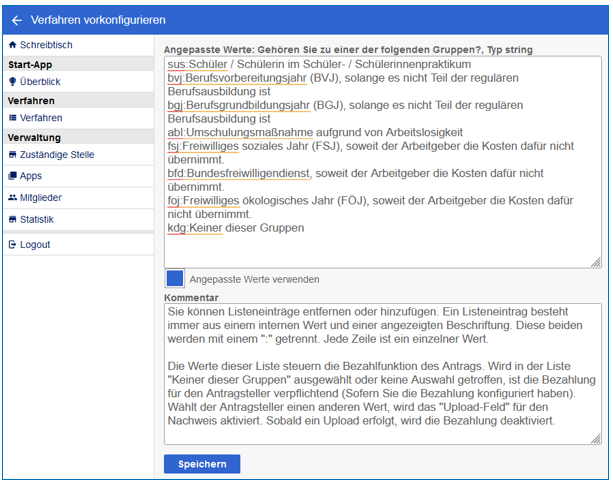Click the Kommentar text area resize handle

click(596, 439)
